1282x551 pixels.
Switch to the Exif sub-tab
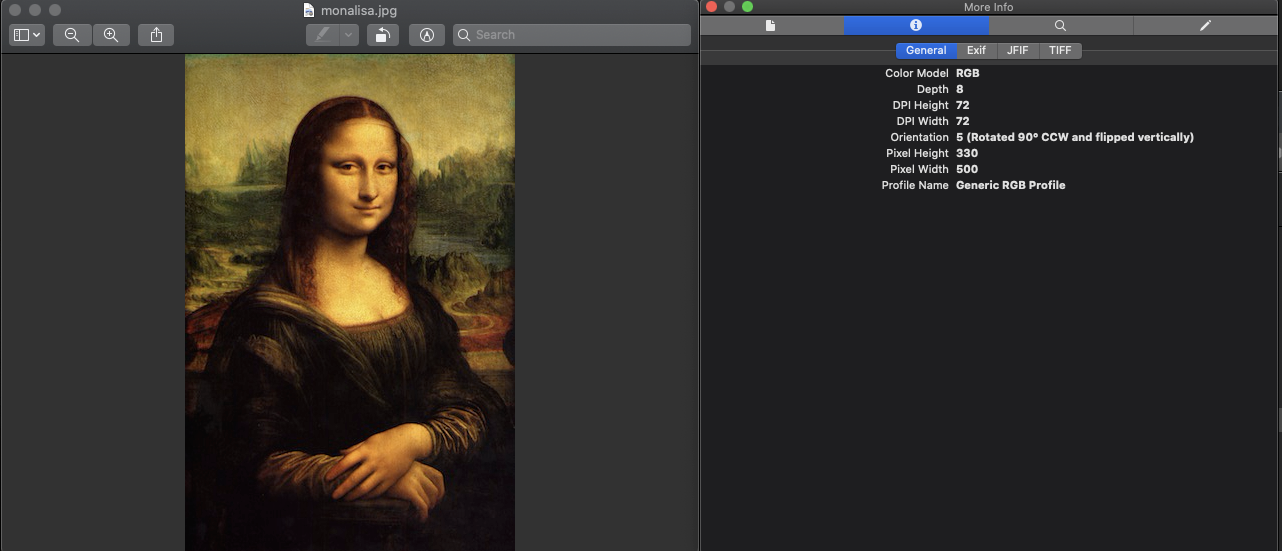[976, 50]
